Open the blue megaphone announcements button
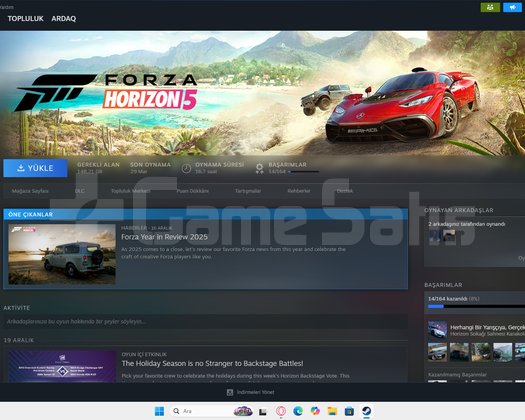 tap(512, 7)
